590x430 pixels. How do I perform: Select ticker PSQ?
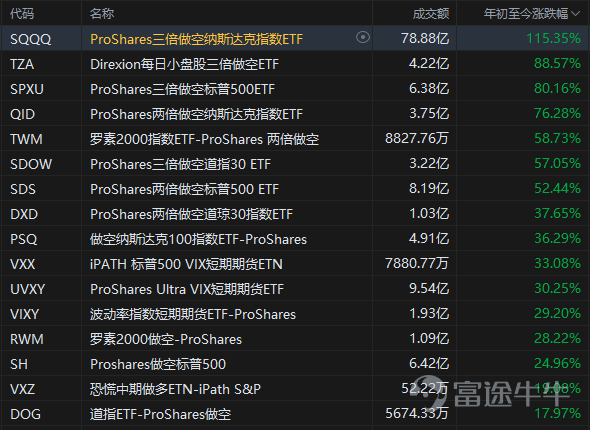[23, 239]
